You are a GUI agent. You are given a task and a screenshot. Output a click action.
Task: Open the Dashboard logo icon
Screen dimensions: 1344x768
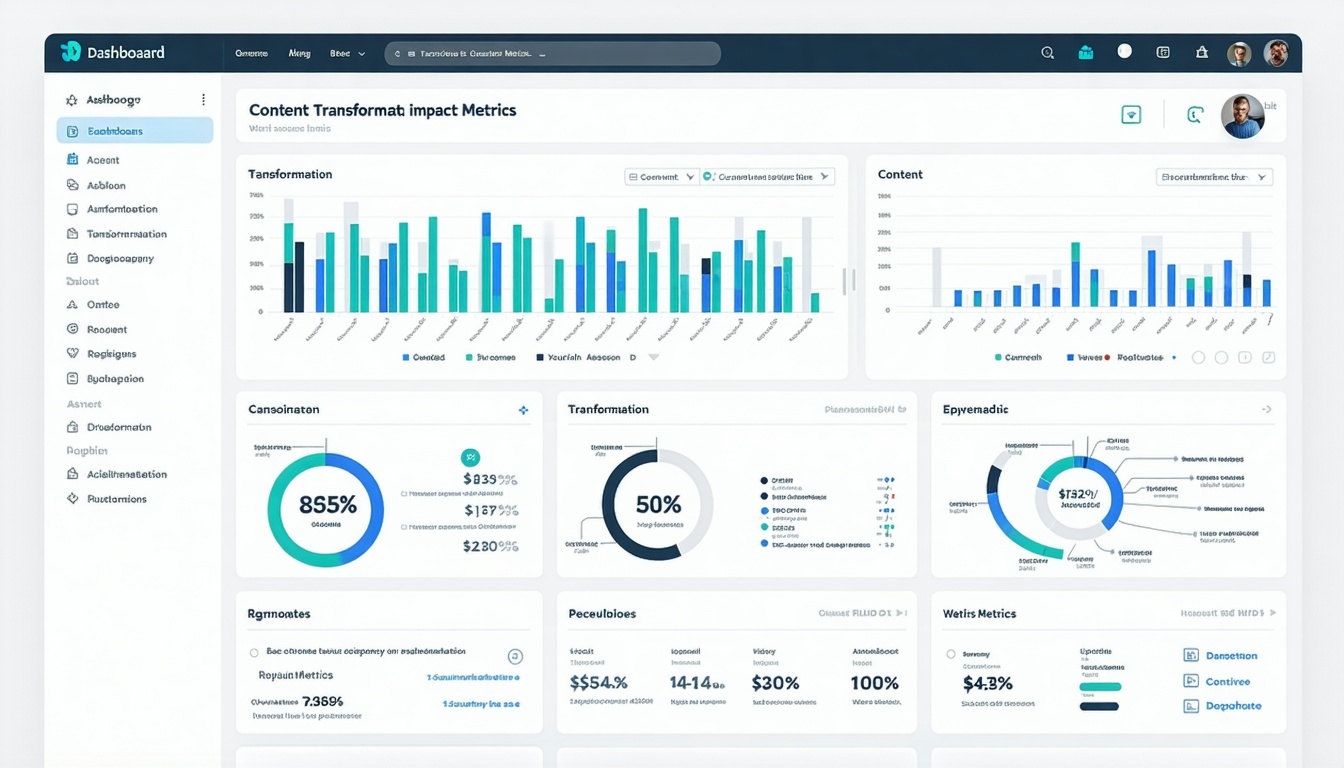pyautogui.click(x=69, y=51)
